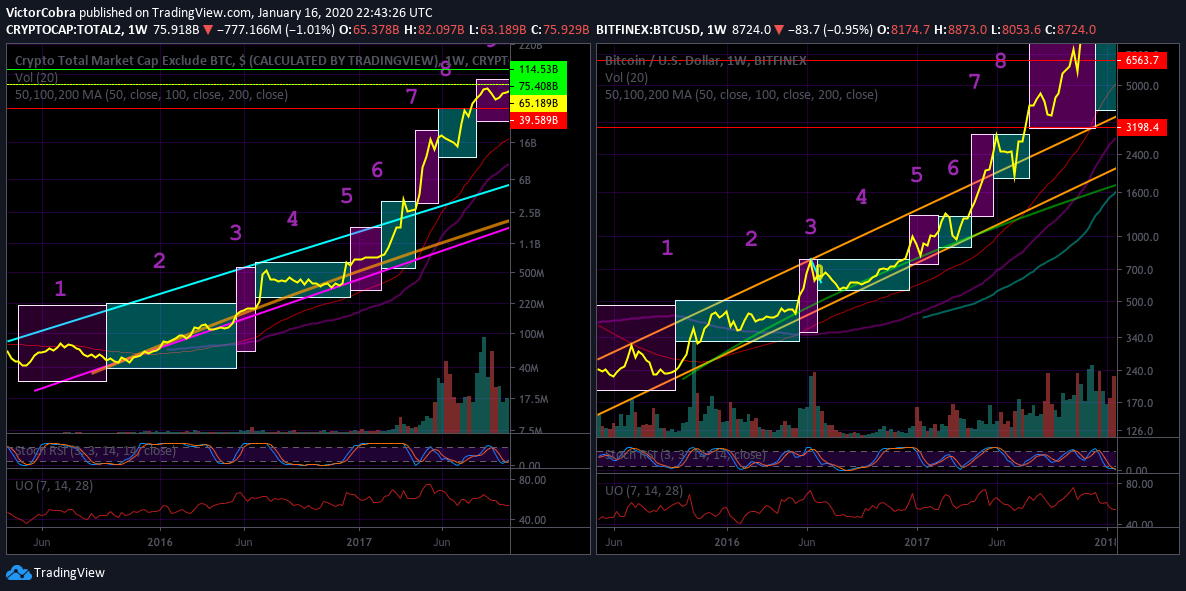Image resolution: width=1186 pixels, height=591 pixels.
Task: Click the 16B price axis label
Action: [x=526, y=142]
